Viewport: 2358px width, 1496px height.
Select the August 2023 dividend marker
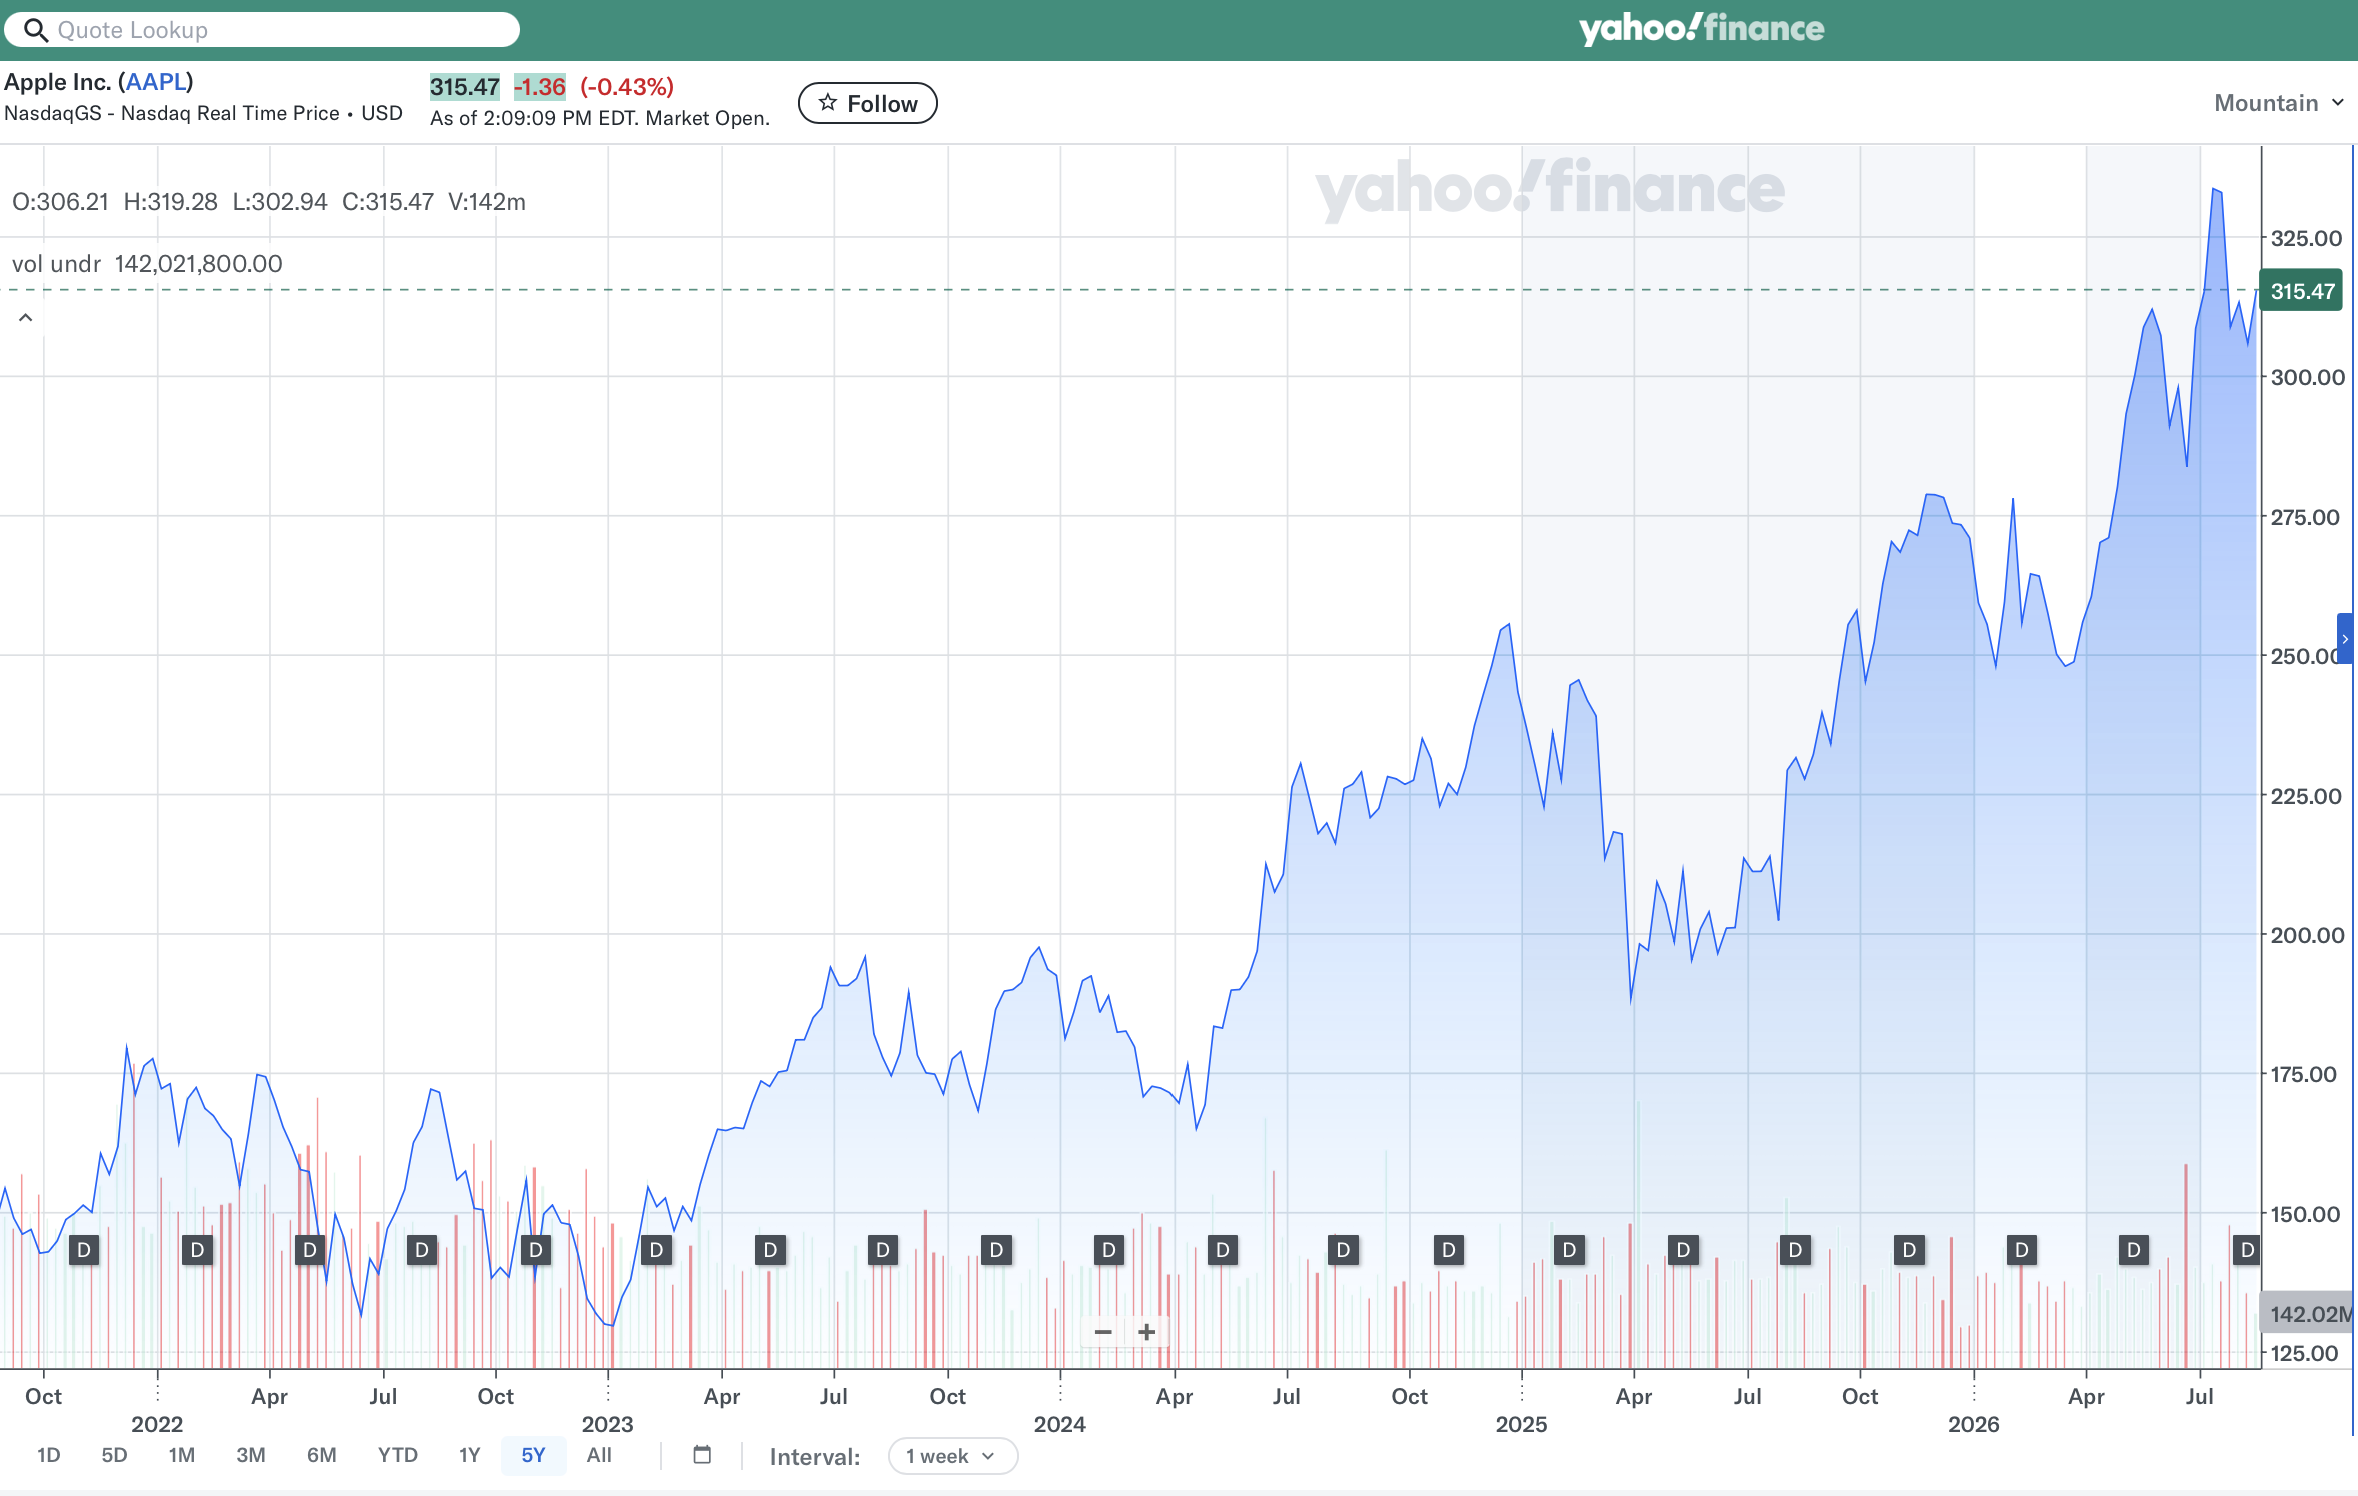pos(883,1249)
